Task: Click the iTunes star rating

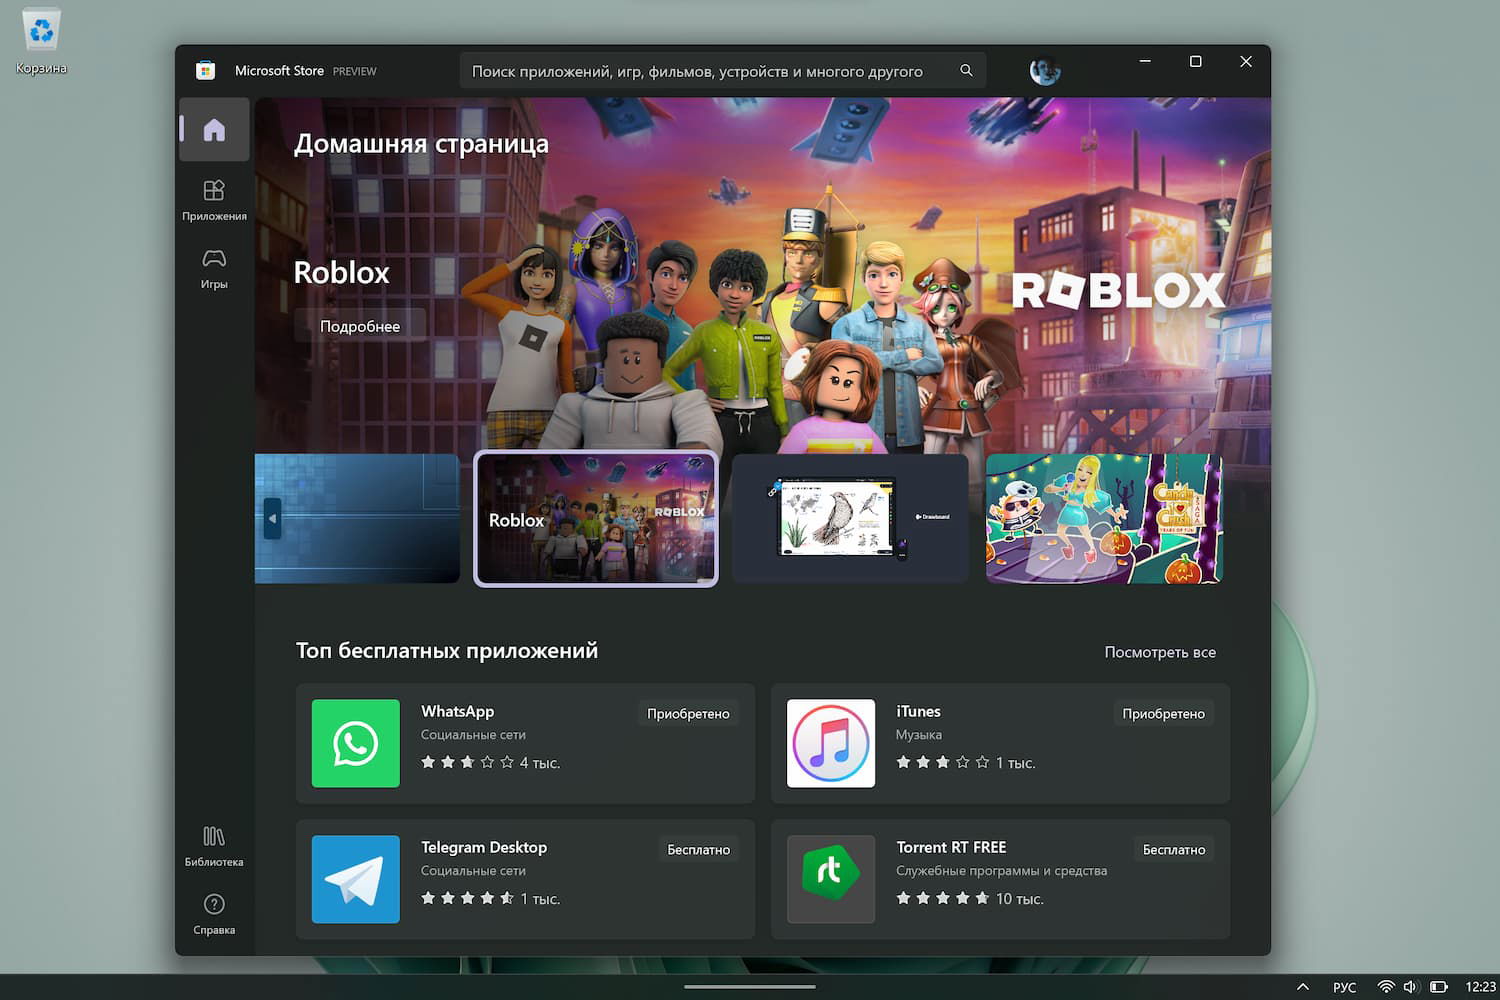Action: click(942, 762)
